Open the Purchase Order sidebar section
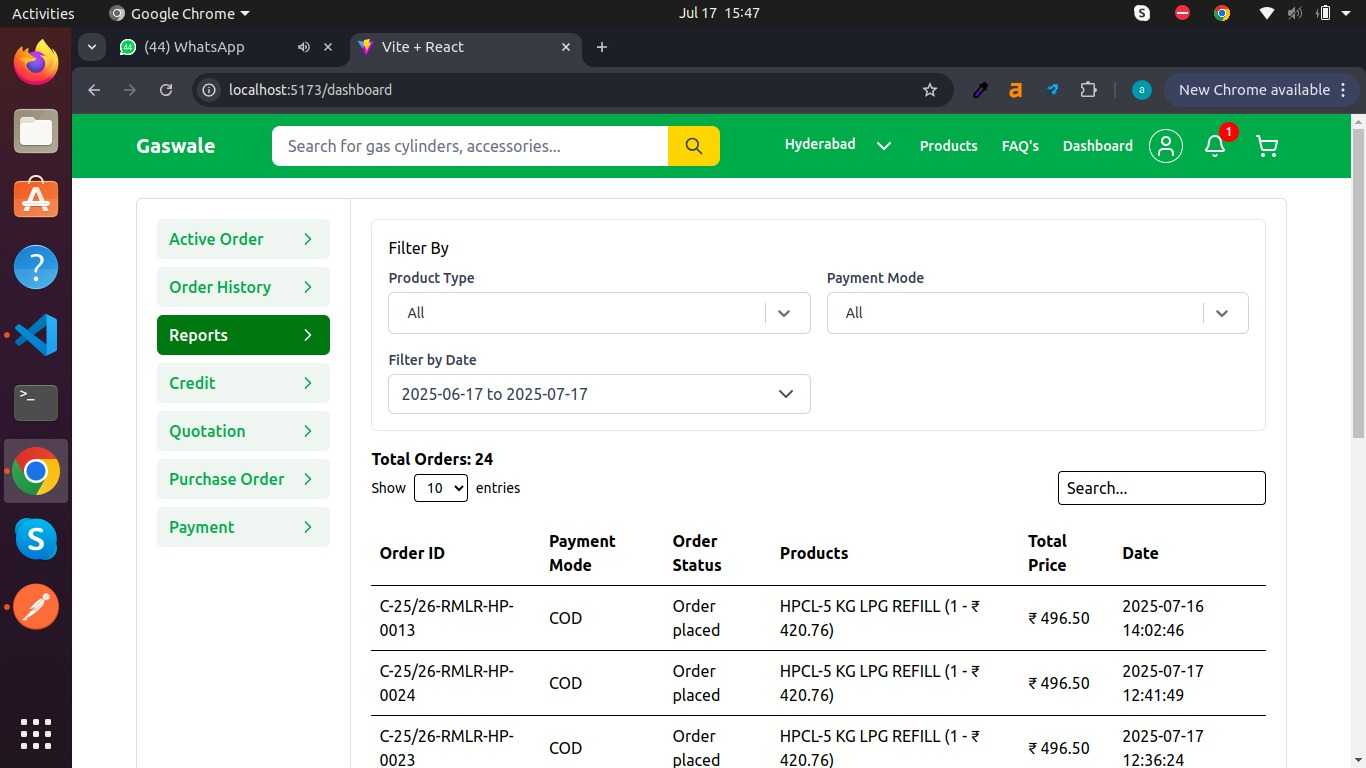This screenshot has height=768, width=1366. tap(242, 479)
